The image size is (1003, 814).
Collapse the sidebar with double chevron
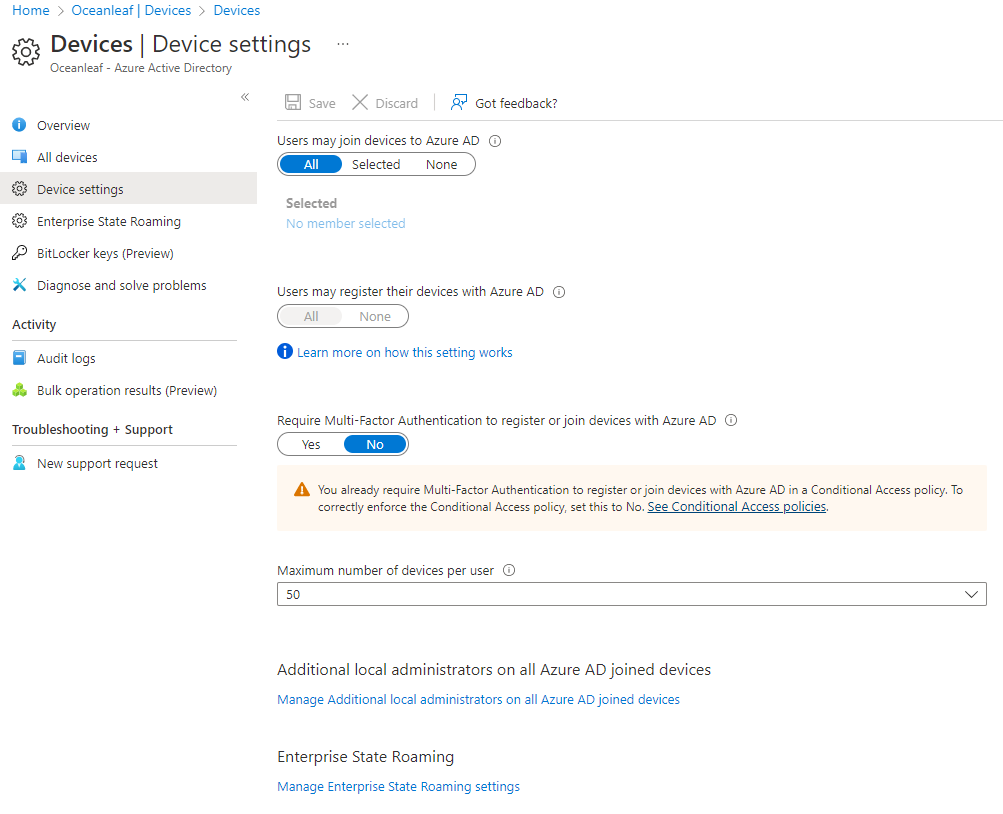245,97
